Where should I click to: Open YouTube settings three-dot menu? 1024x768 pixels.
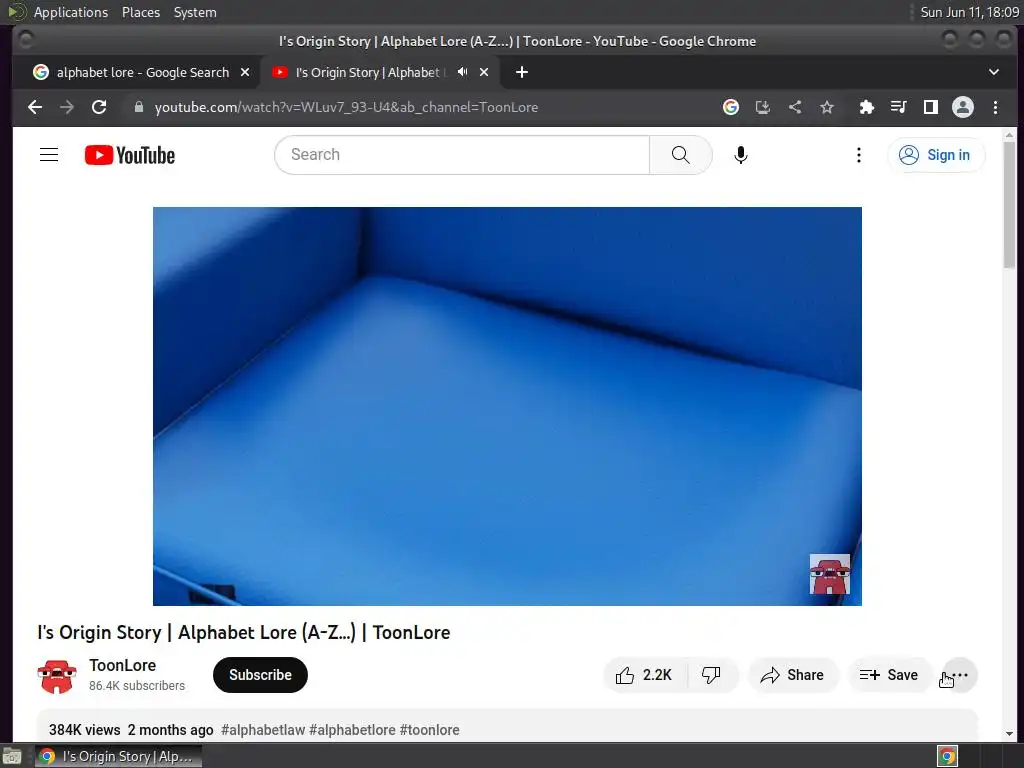(x=859, y=155)
